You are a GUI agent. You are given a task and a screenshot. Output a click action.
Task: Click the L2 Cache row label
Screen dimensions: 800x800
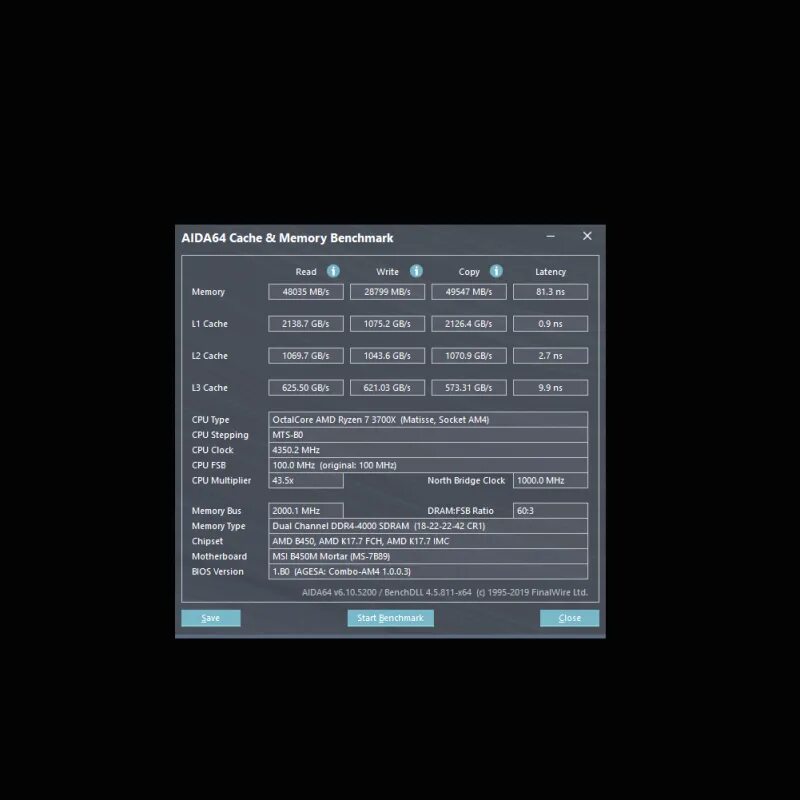tap(210, 356)
